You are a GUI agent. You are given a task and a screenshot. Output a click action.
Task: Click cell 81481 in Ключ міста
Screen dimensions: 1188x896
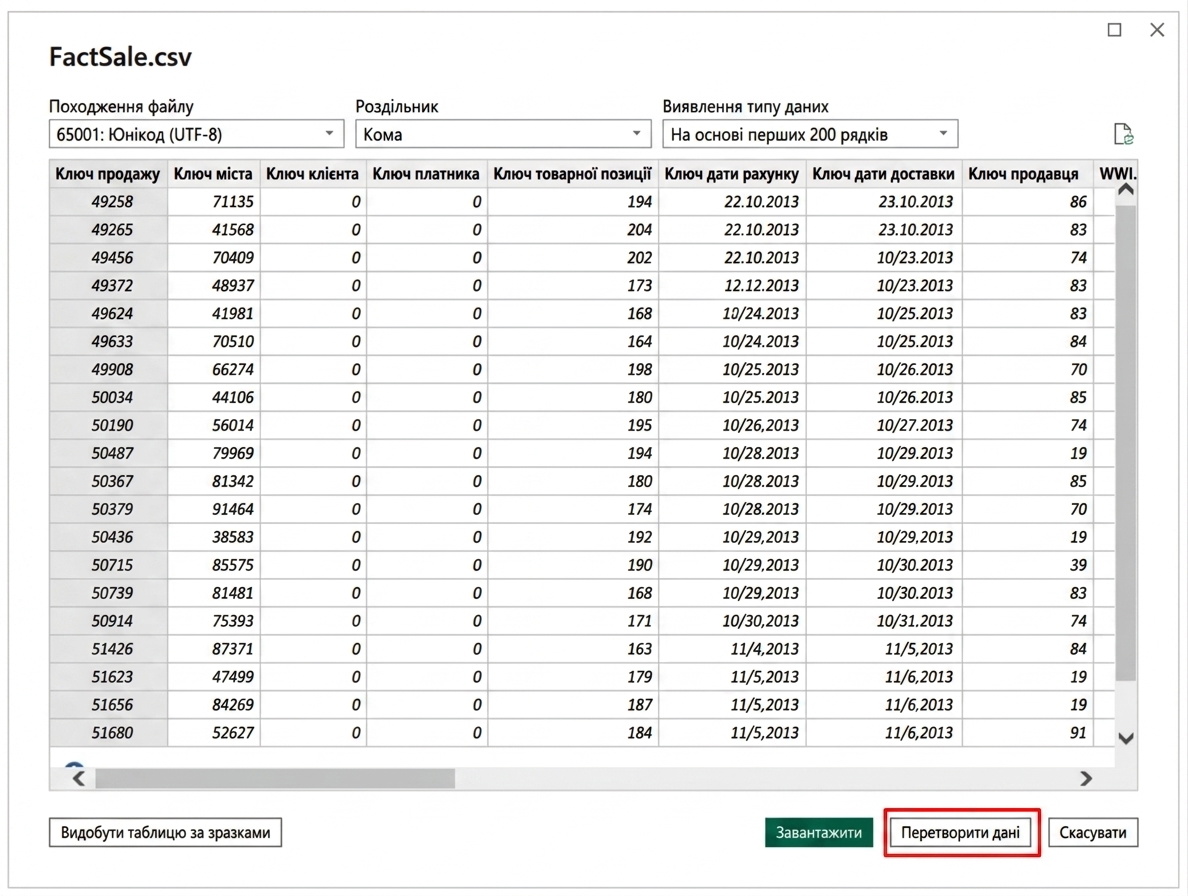[x=213, y=593]
